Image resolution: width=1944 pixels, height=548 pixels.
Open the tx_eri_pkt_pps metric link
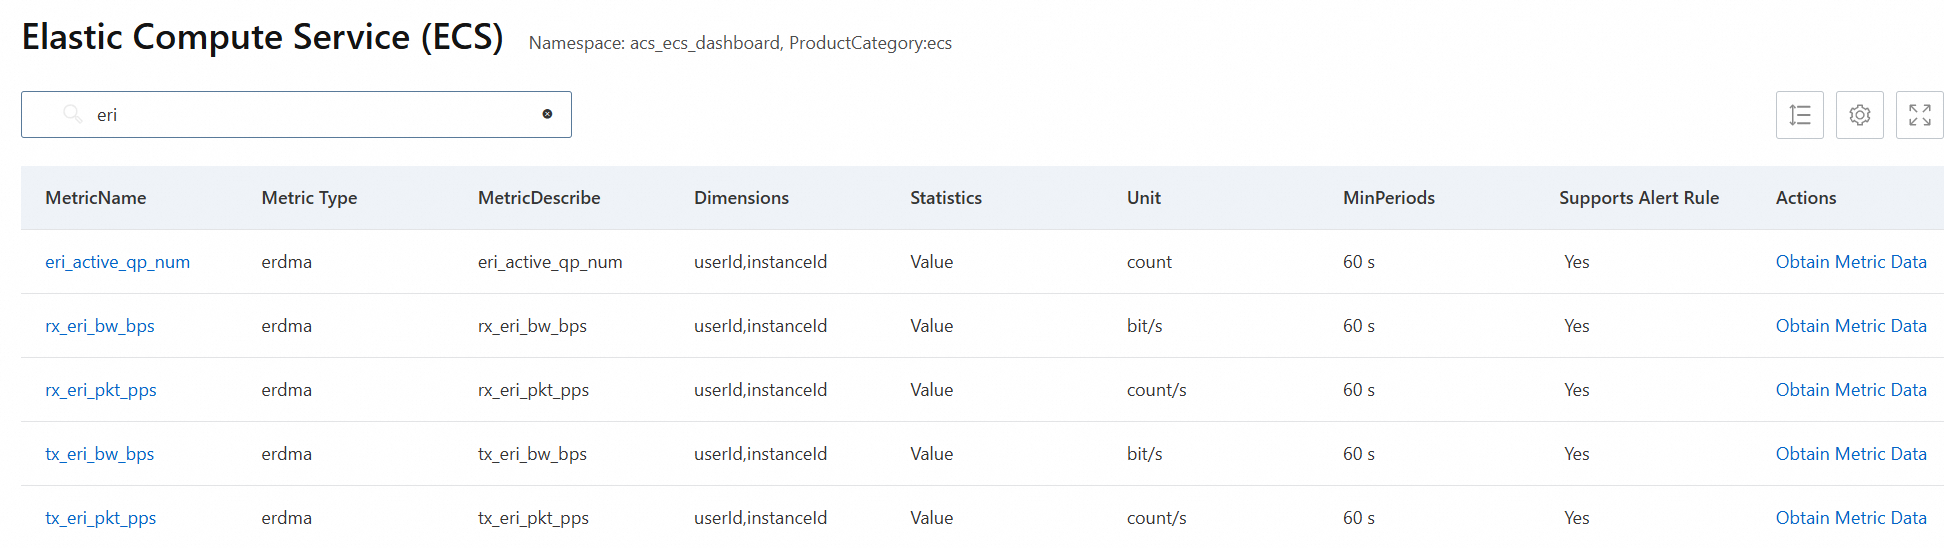pos(101,518)
